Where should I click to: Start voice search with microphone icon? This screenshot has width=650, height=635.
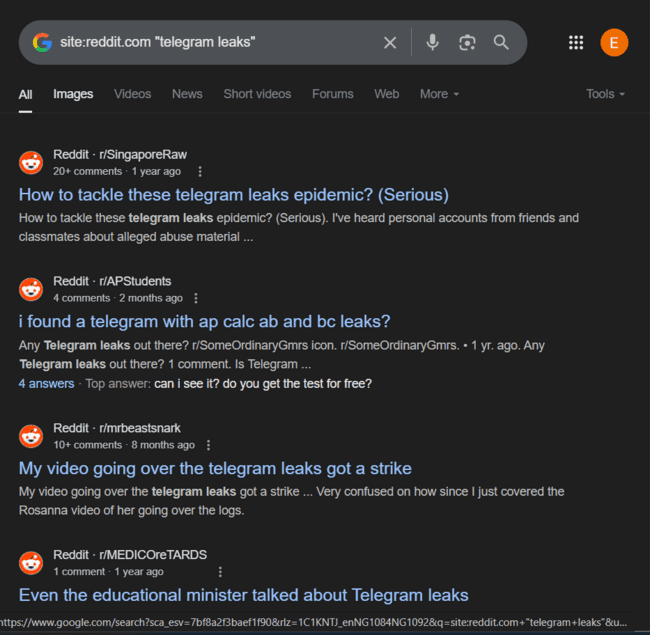[432, 42]
